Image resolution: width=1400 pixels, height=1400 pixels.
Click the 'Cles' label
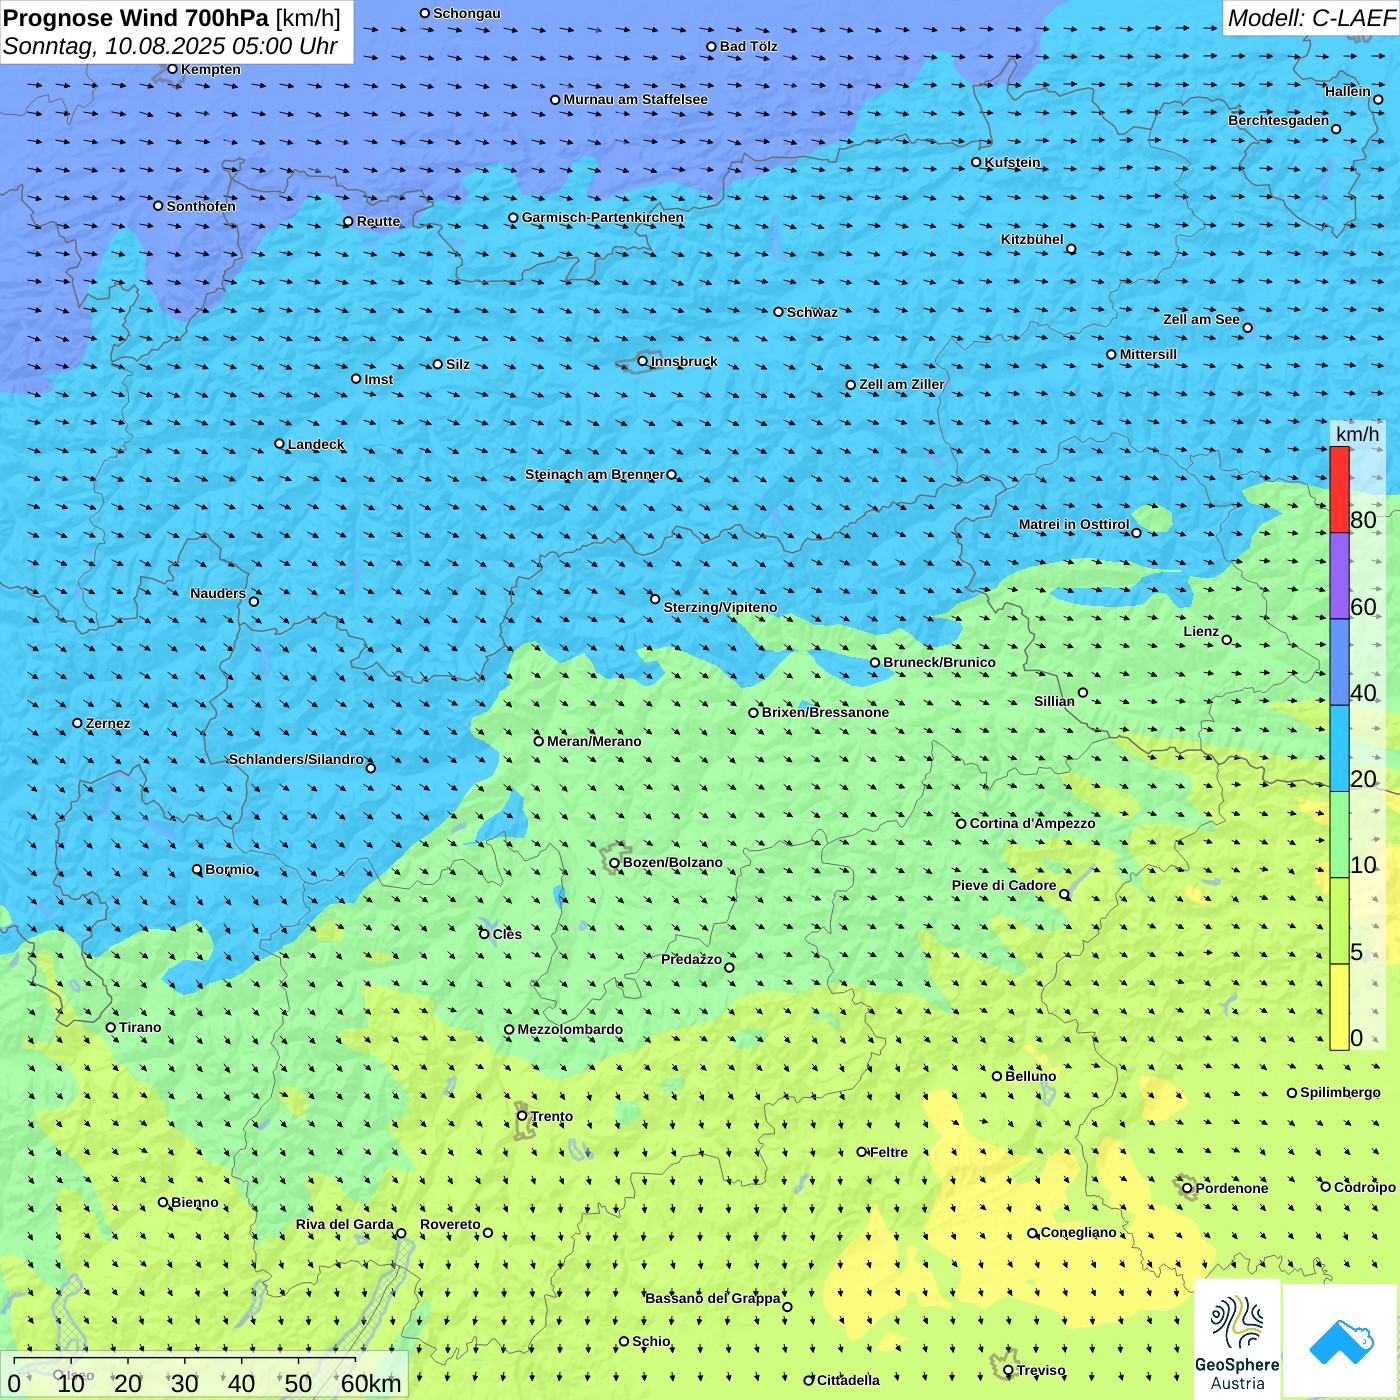[x=507, y=934]
